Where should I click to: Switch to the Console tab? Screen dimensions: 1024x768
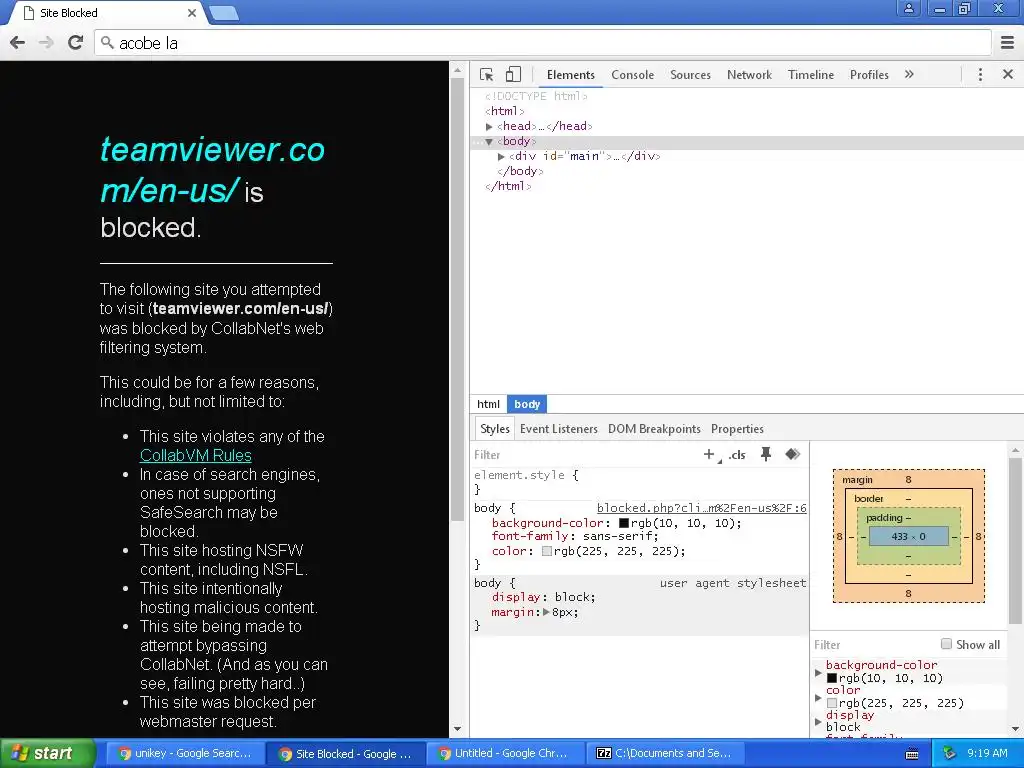pos(632,74)
